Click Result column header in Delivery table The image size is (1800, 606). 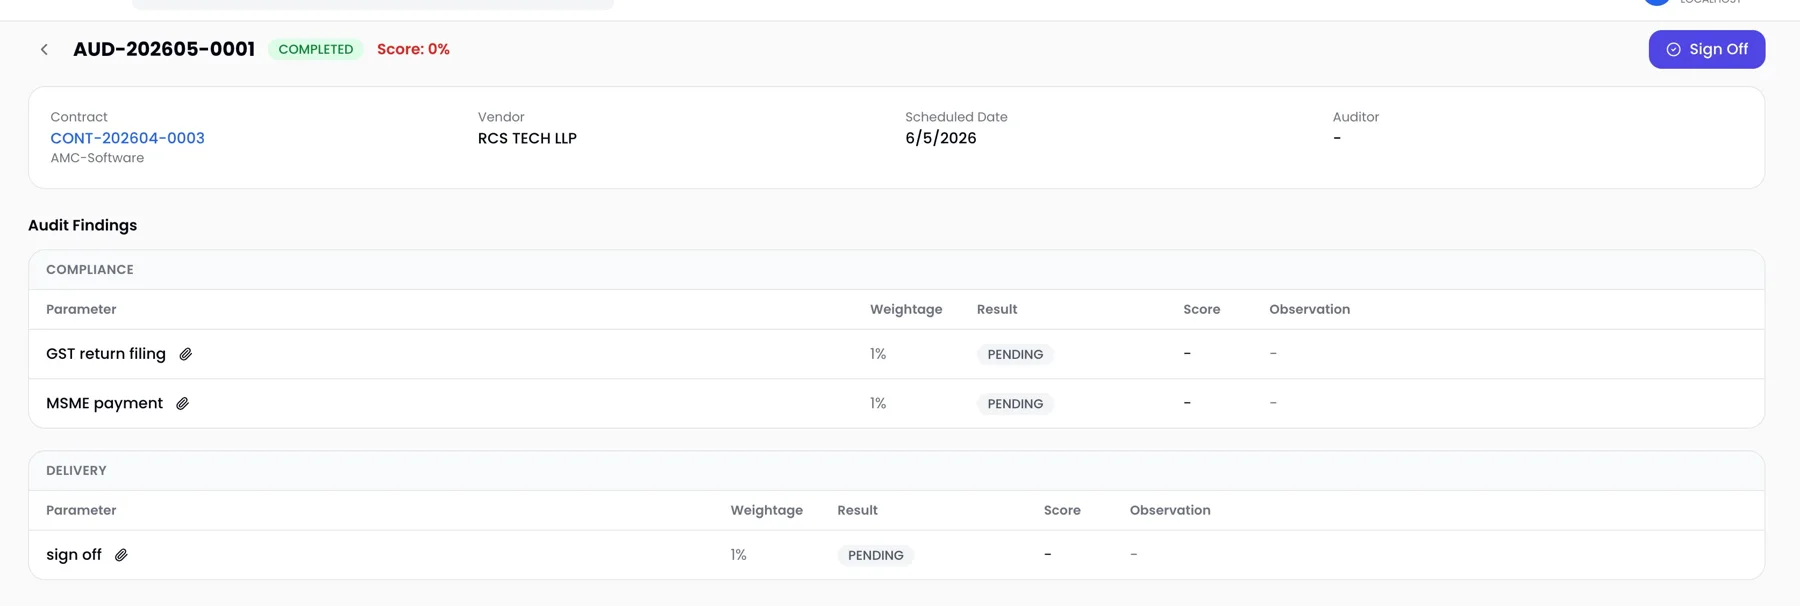click(x=857, y=511)
